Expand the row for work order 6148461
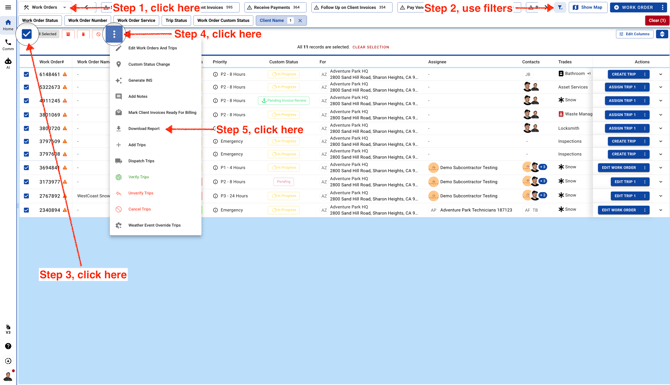This screenshot has height=385, width=670. pyautogui.click(x=661, y=74)
